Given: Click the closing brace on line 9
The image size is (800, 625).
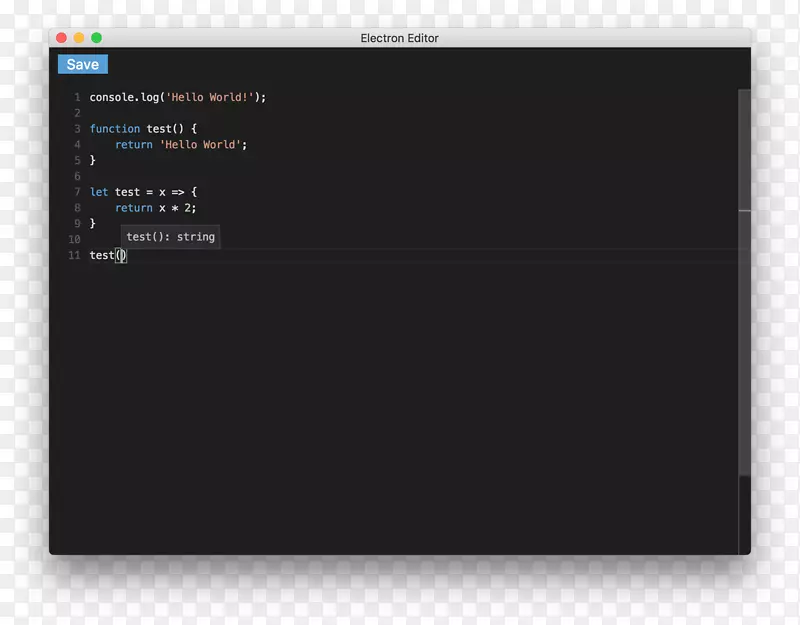Looking at the screenshot, I should click(x=93, y=224).
